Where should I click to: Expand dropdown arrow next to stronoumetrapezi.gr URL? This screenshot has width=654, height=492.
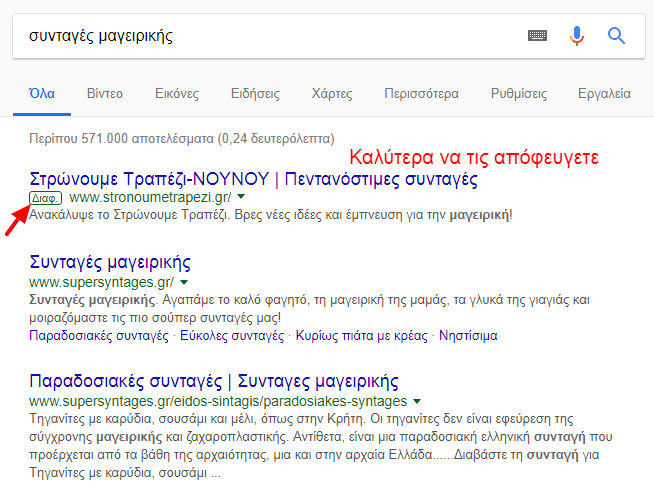point(241,198)
